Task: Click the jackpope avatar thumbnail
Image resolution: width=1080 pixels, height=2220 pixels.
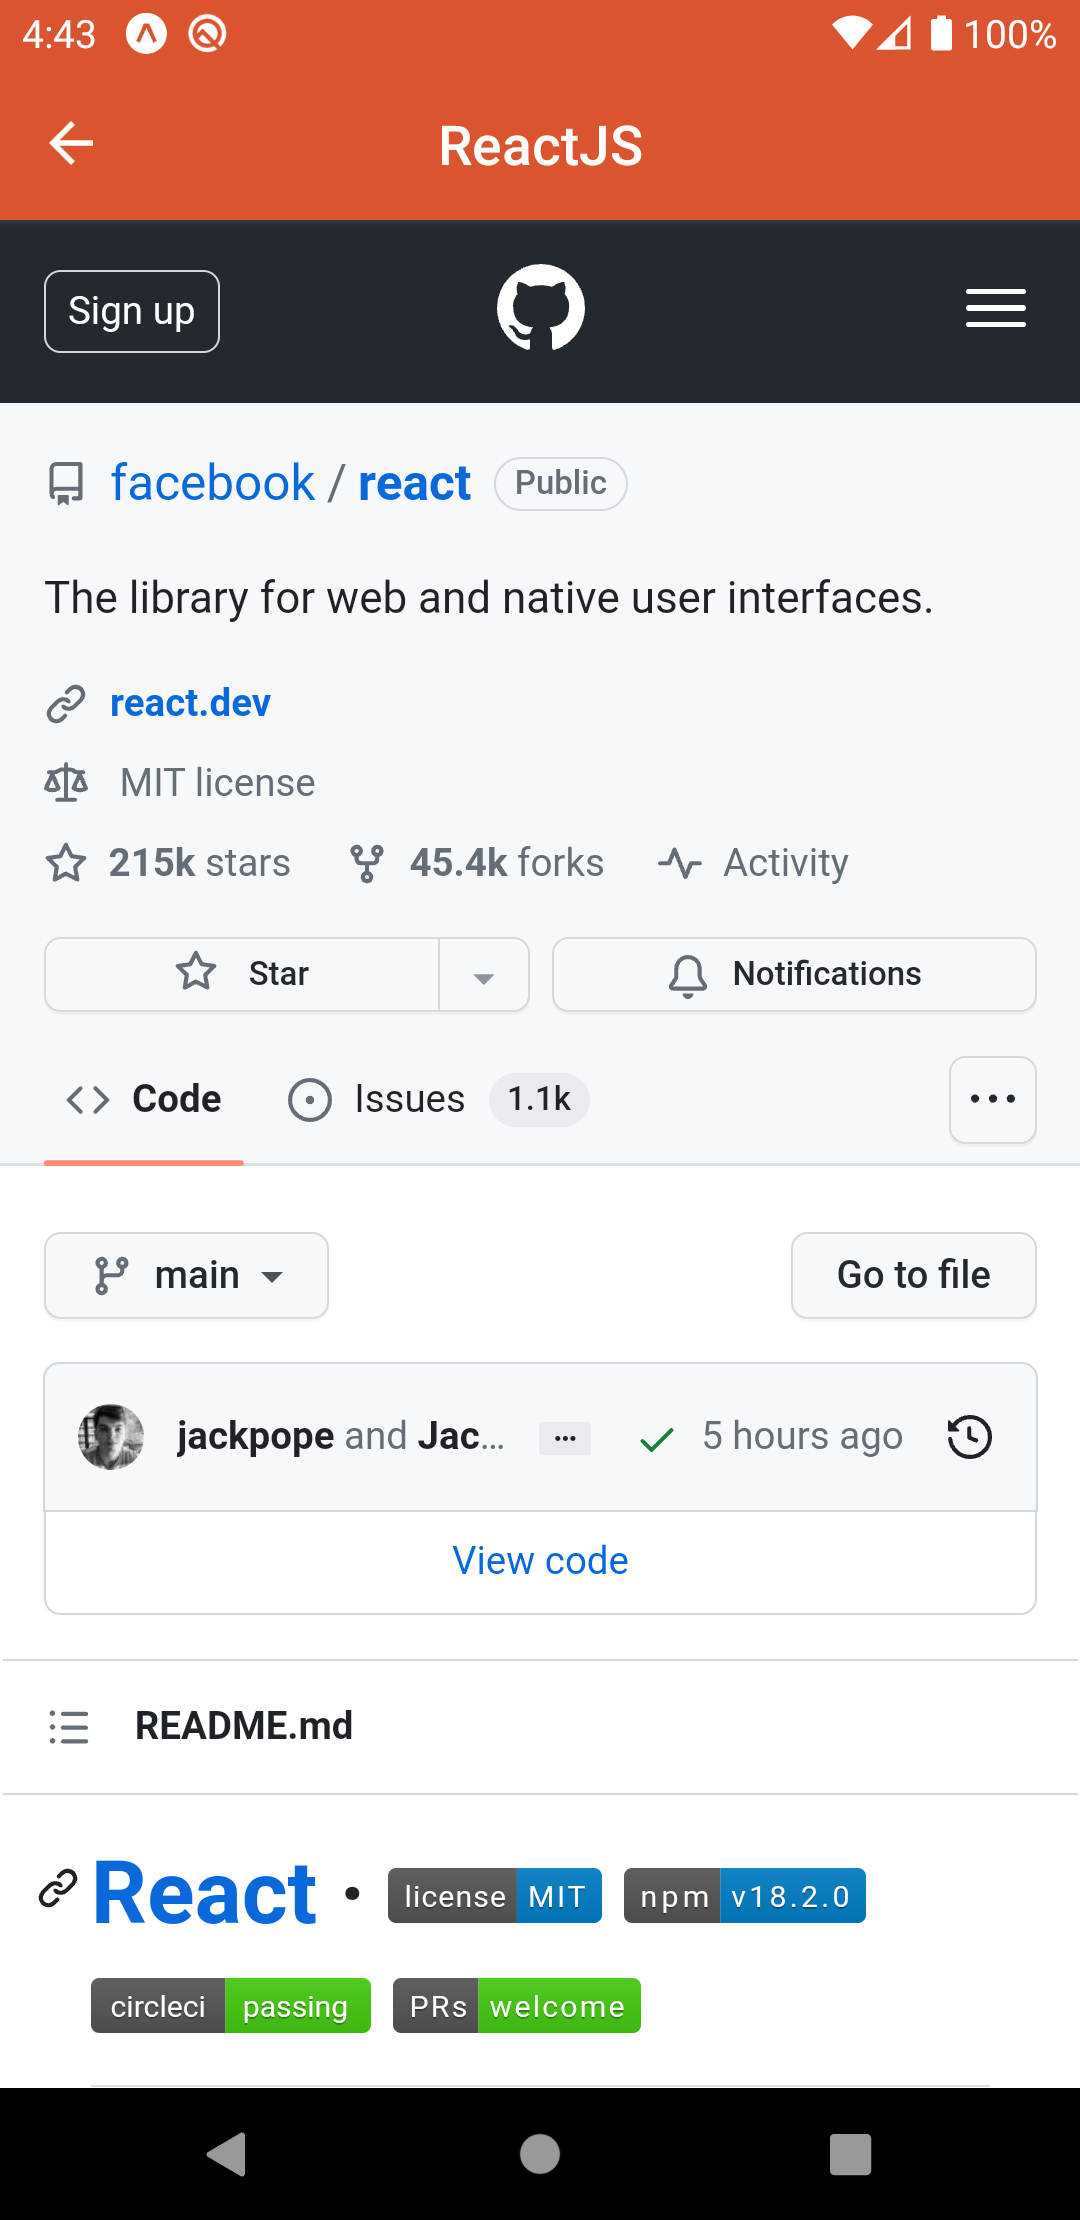Action: (111, 1437)
